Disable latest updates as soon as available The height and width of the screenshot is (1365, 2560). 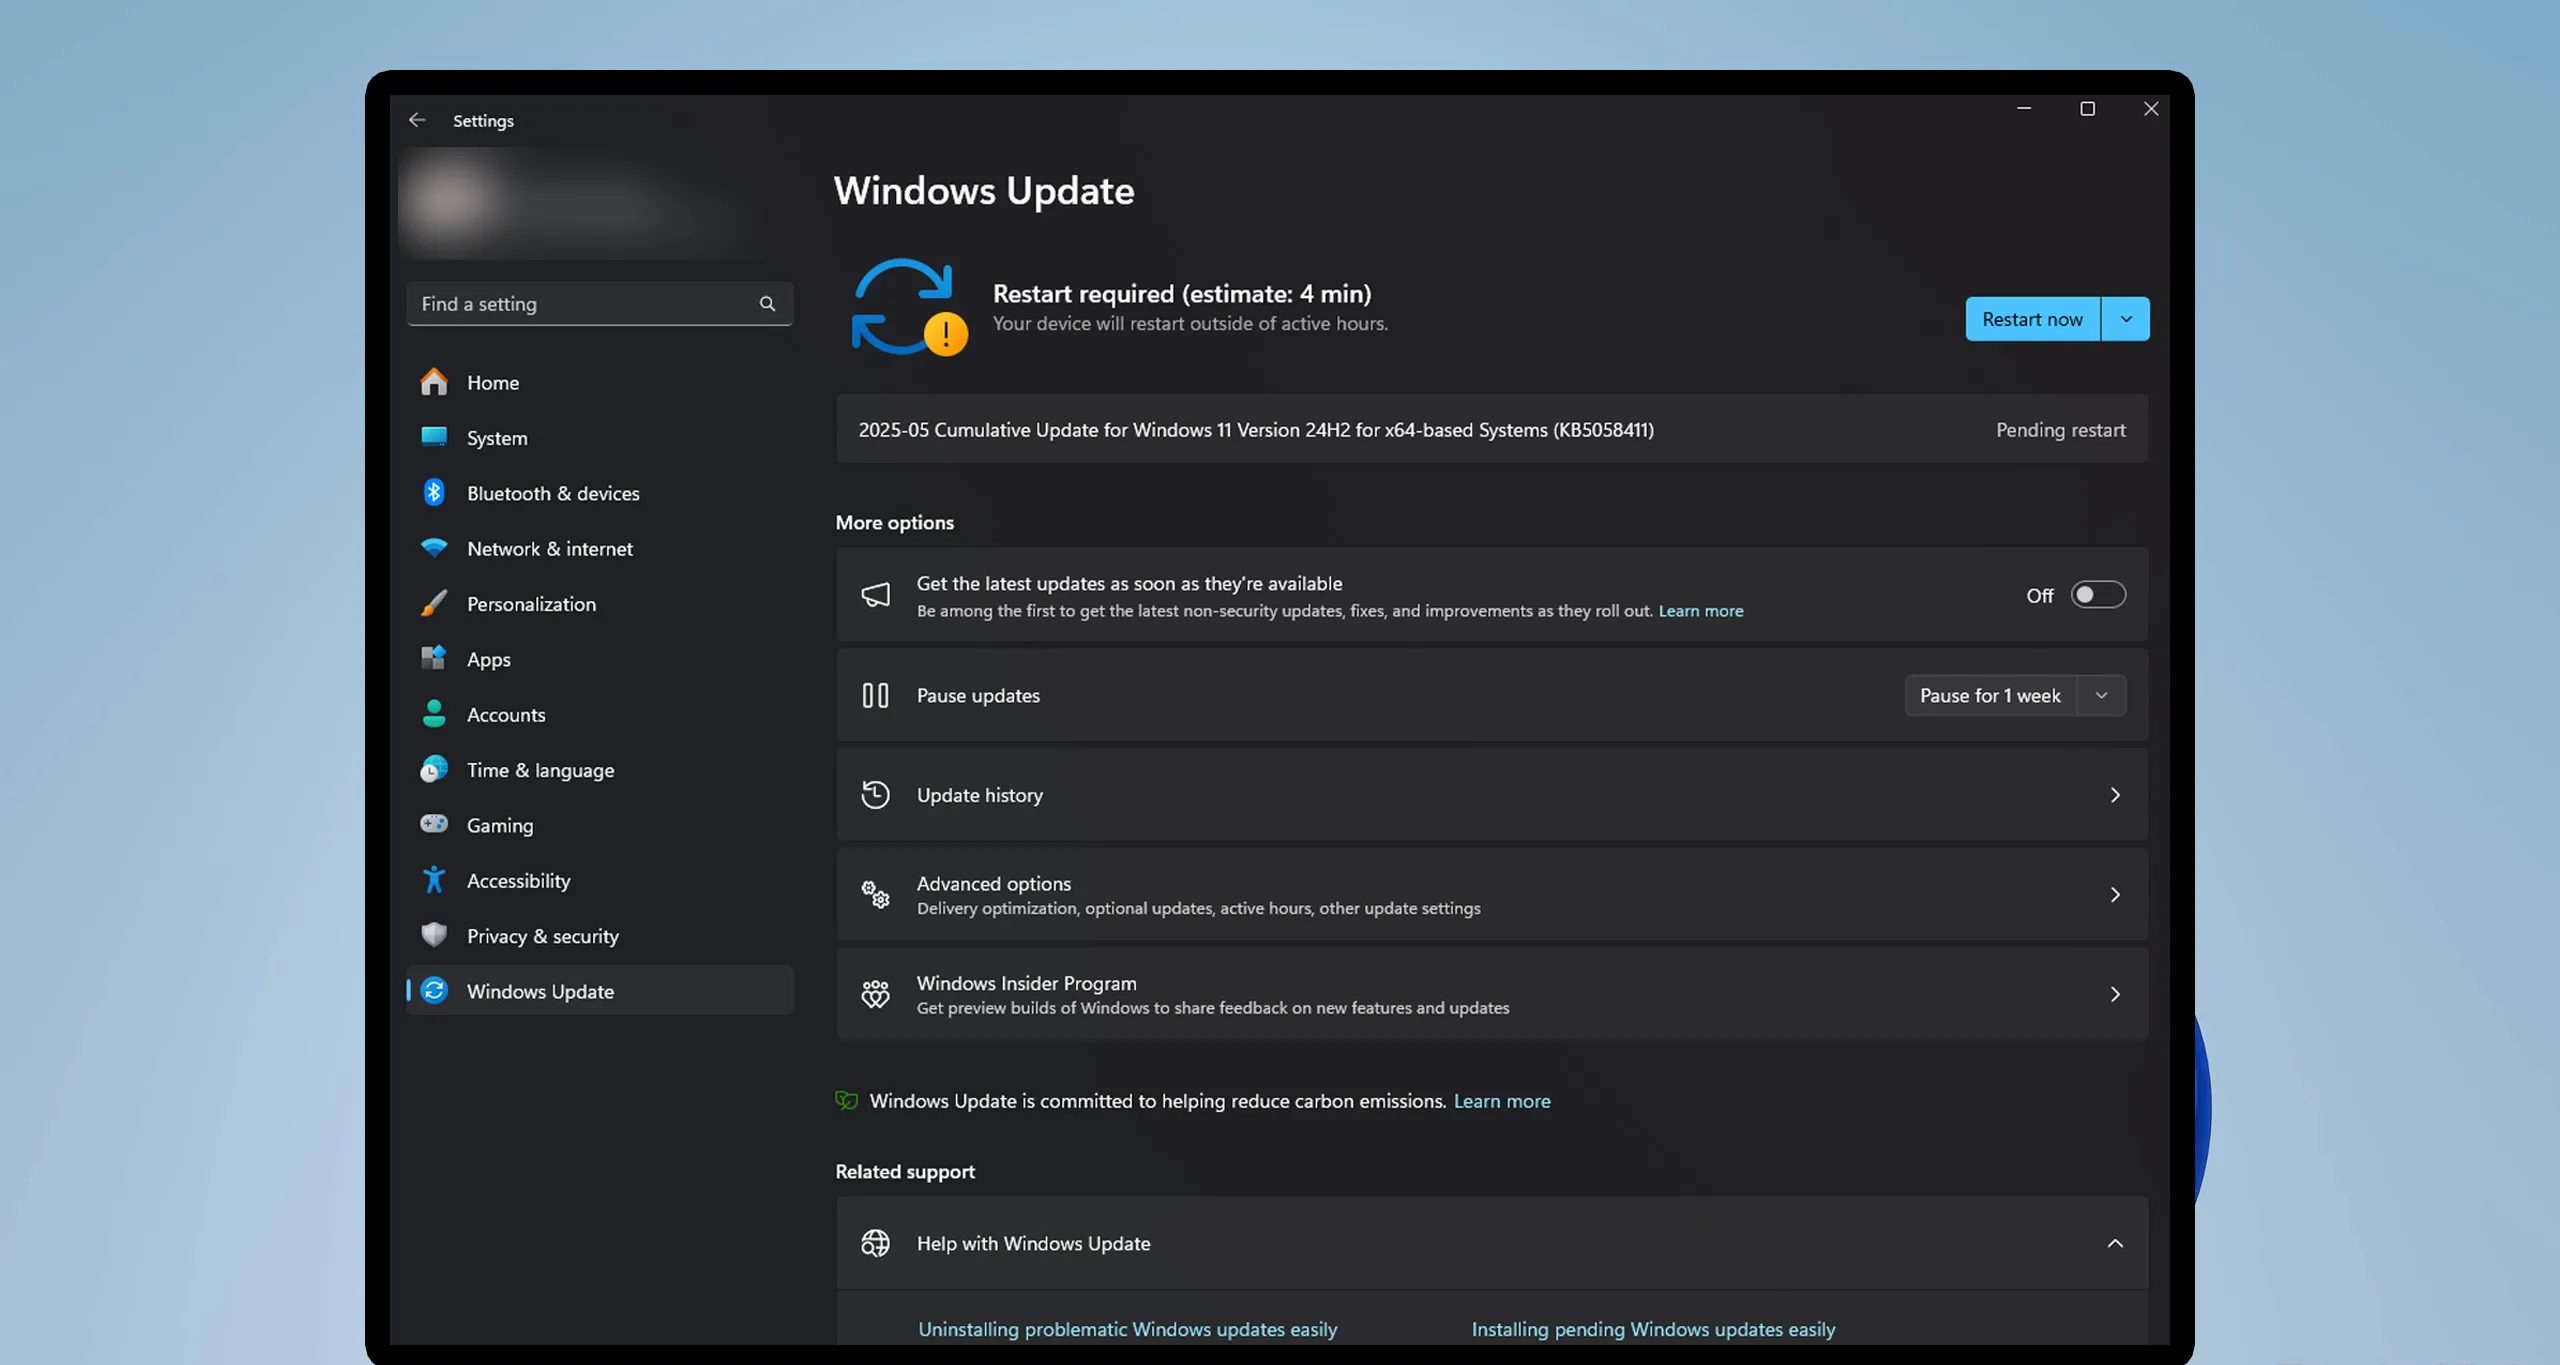[2097, 594]
